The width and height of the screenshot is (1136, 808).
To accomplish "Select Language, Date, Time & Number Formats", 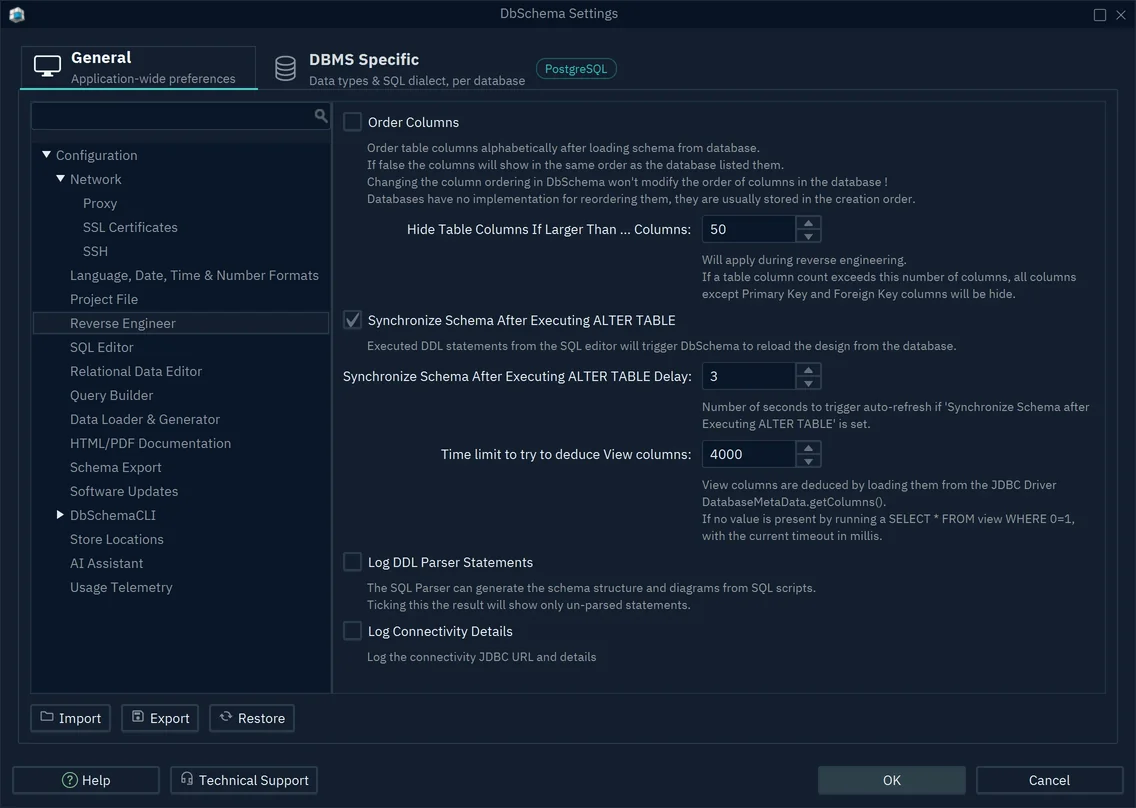I will click(194, 275).
